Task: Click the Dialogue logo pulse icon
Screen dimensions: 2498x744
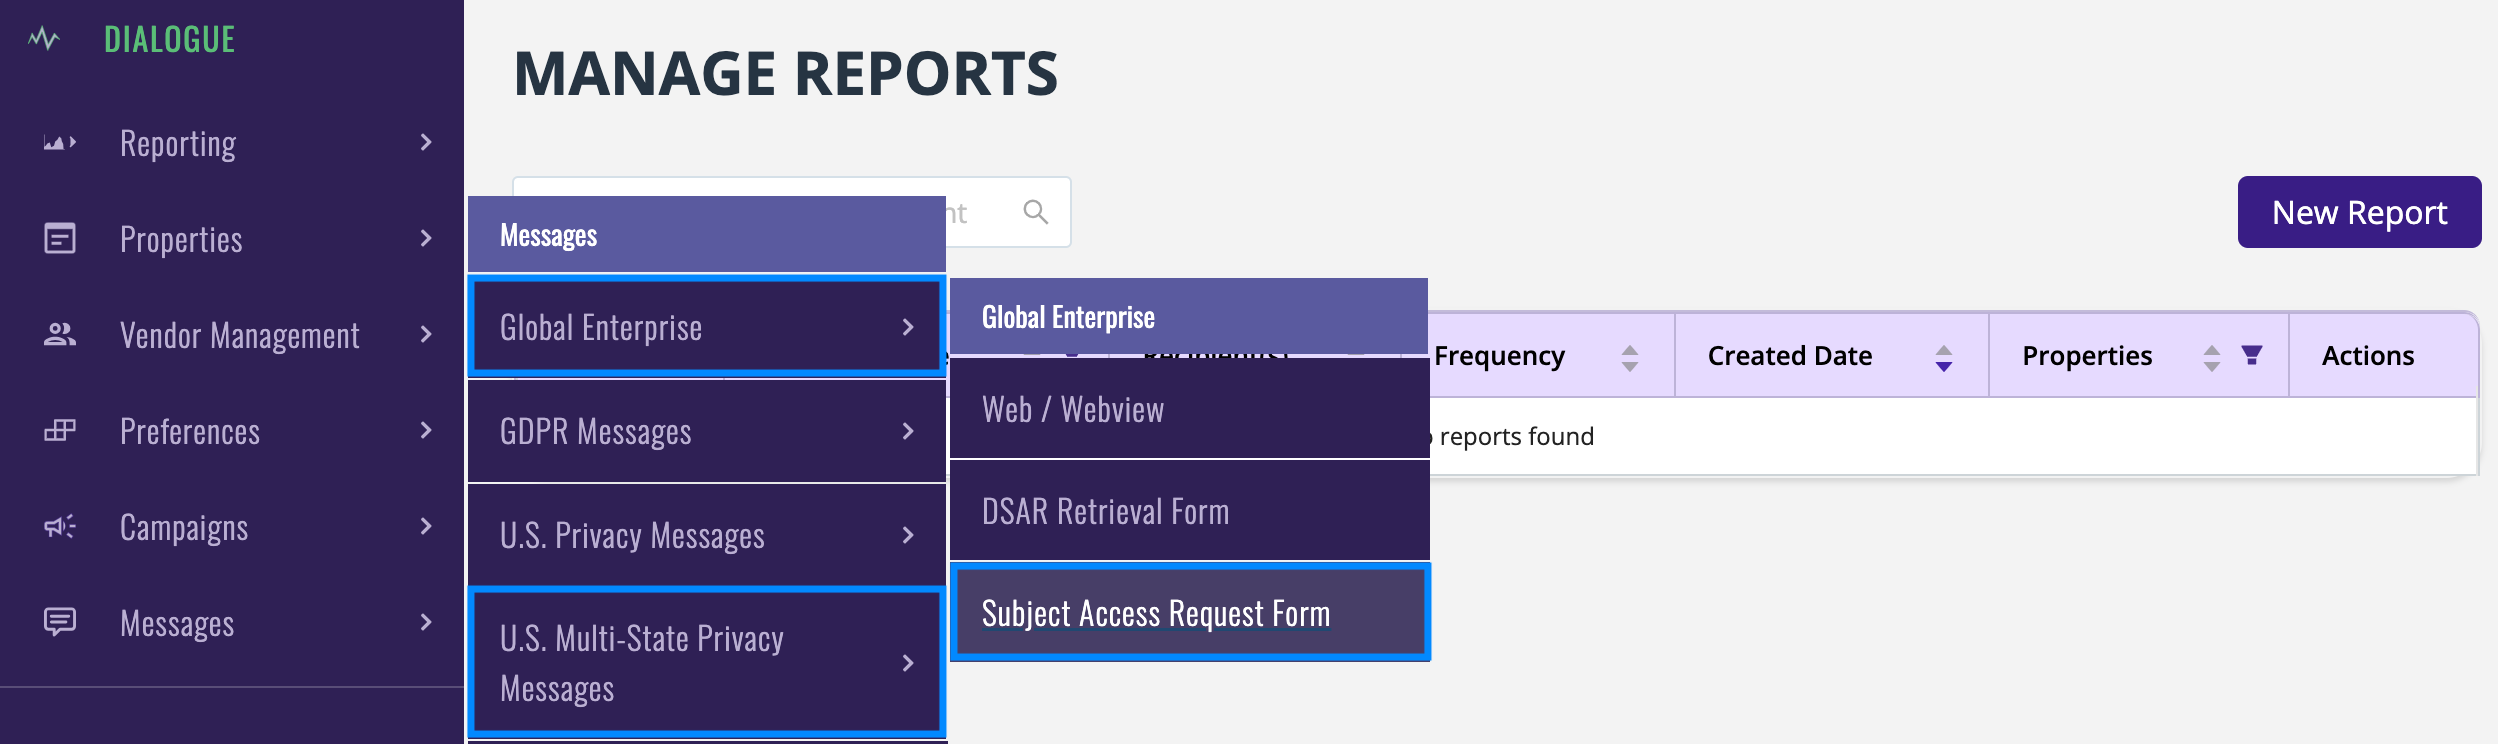Action: [x=44, y=39]
